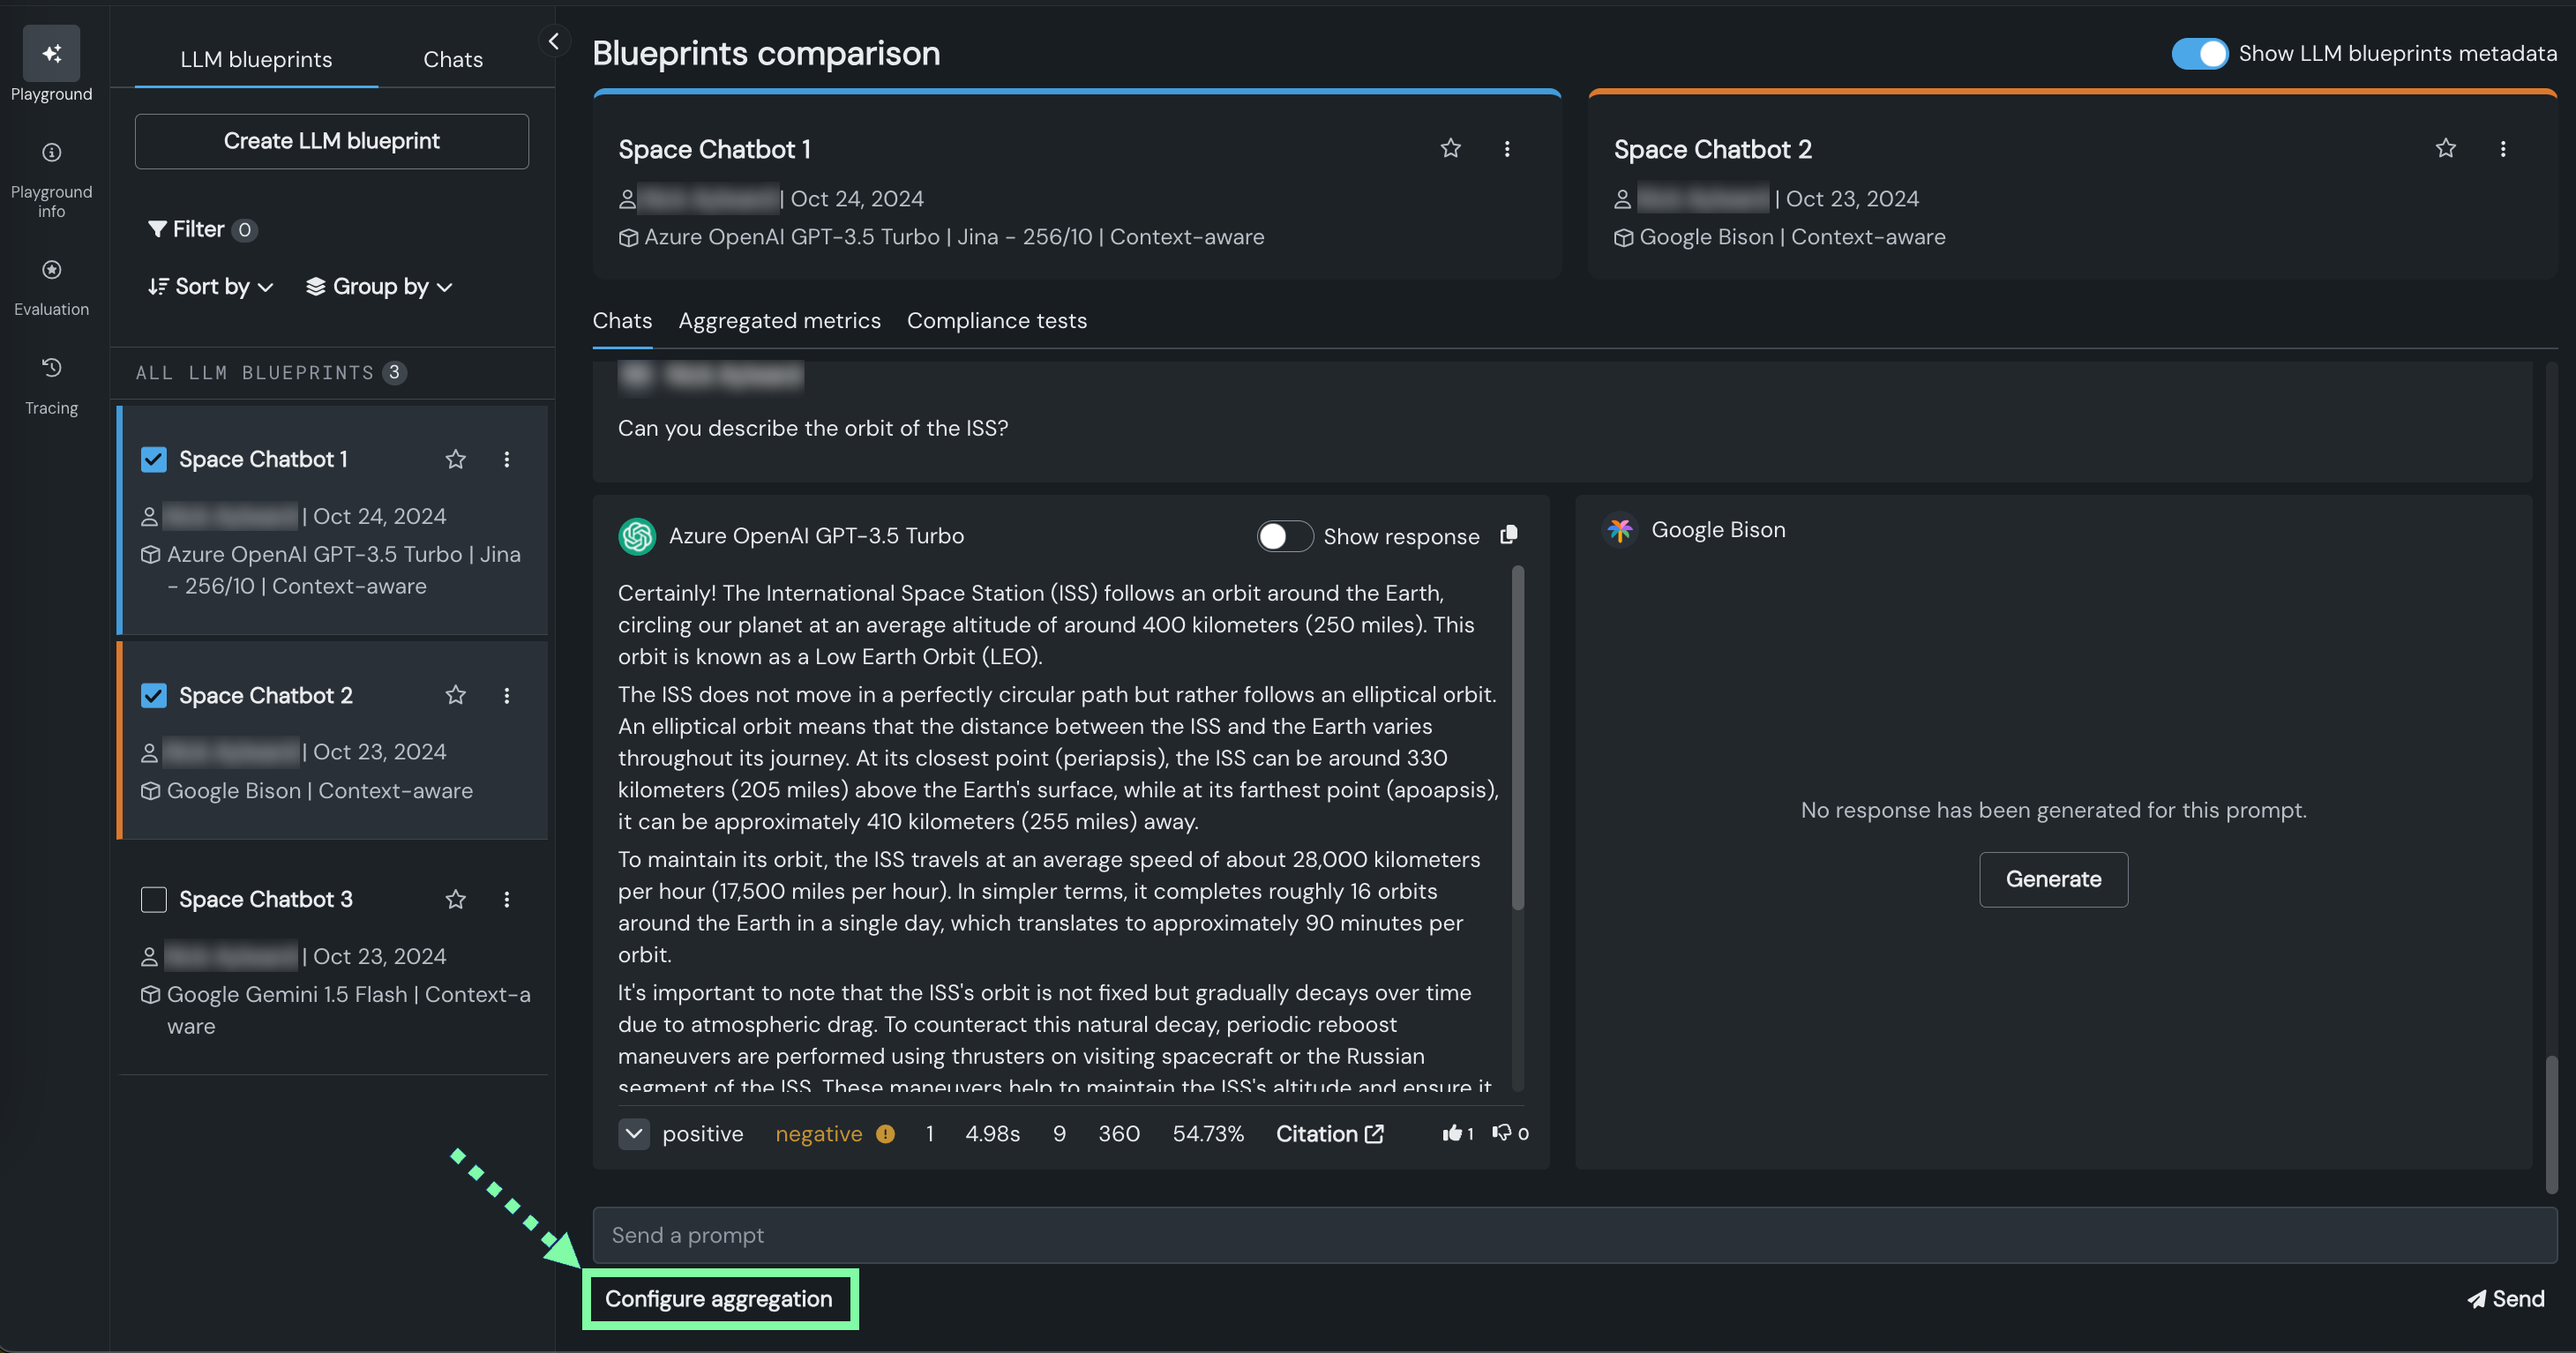Star Space Chatbot 3 in the blueprint list
The height and width of the screenshot is (1353, 2576).
[x=456, y=900]
